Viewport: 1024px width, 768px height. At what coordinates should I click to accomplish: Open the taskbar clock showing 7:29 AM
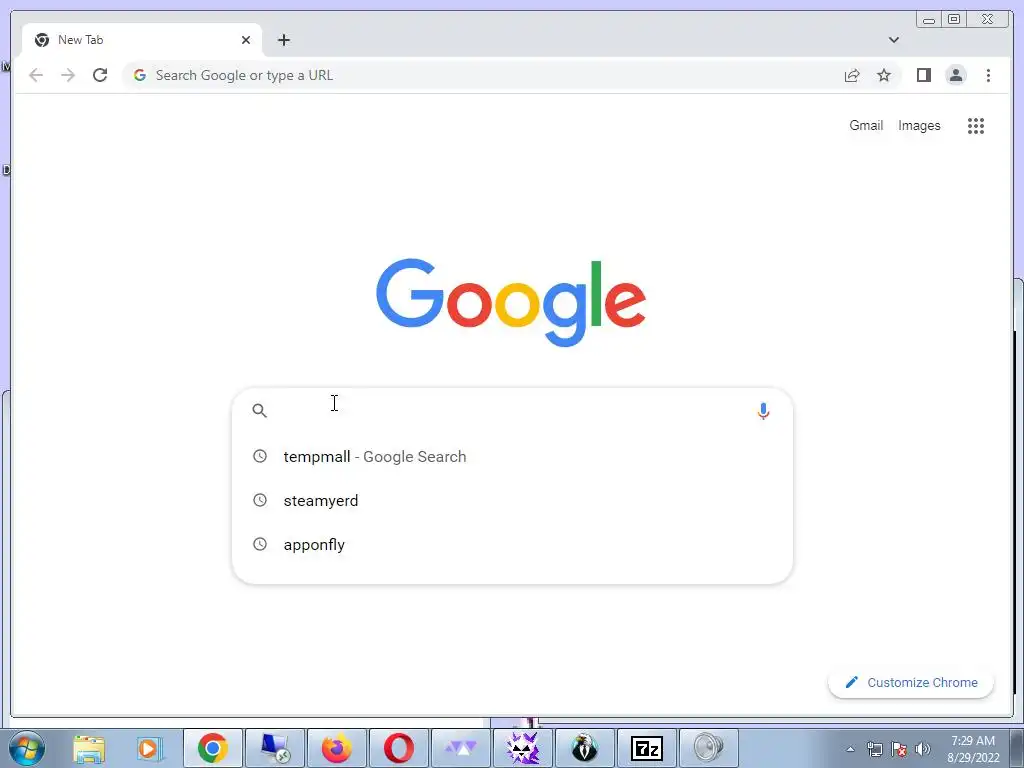click(973, 749)
